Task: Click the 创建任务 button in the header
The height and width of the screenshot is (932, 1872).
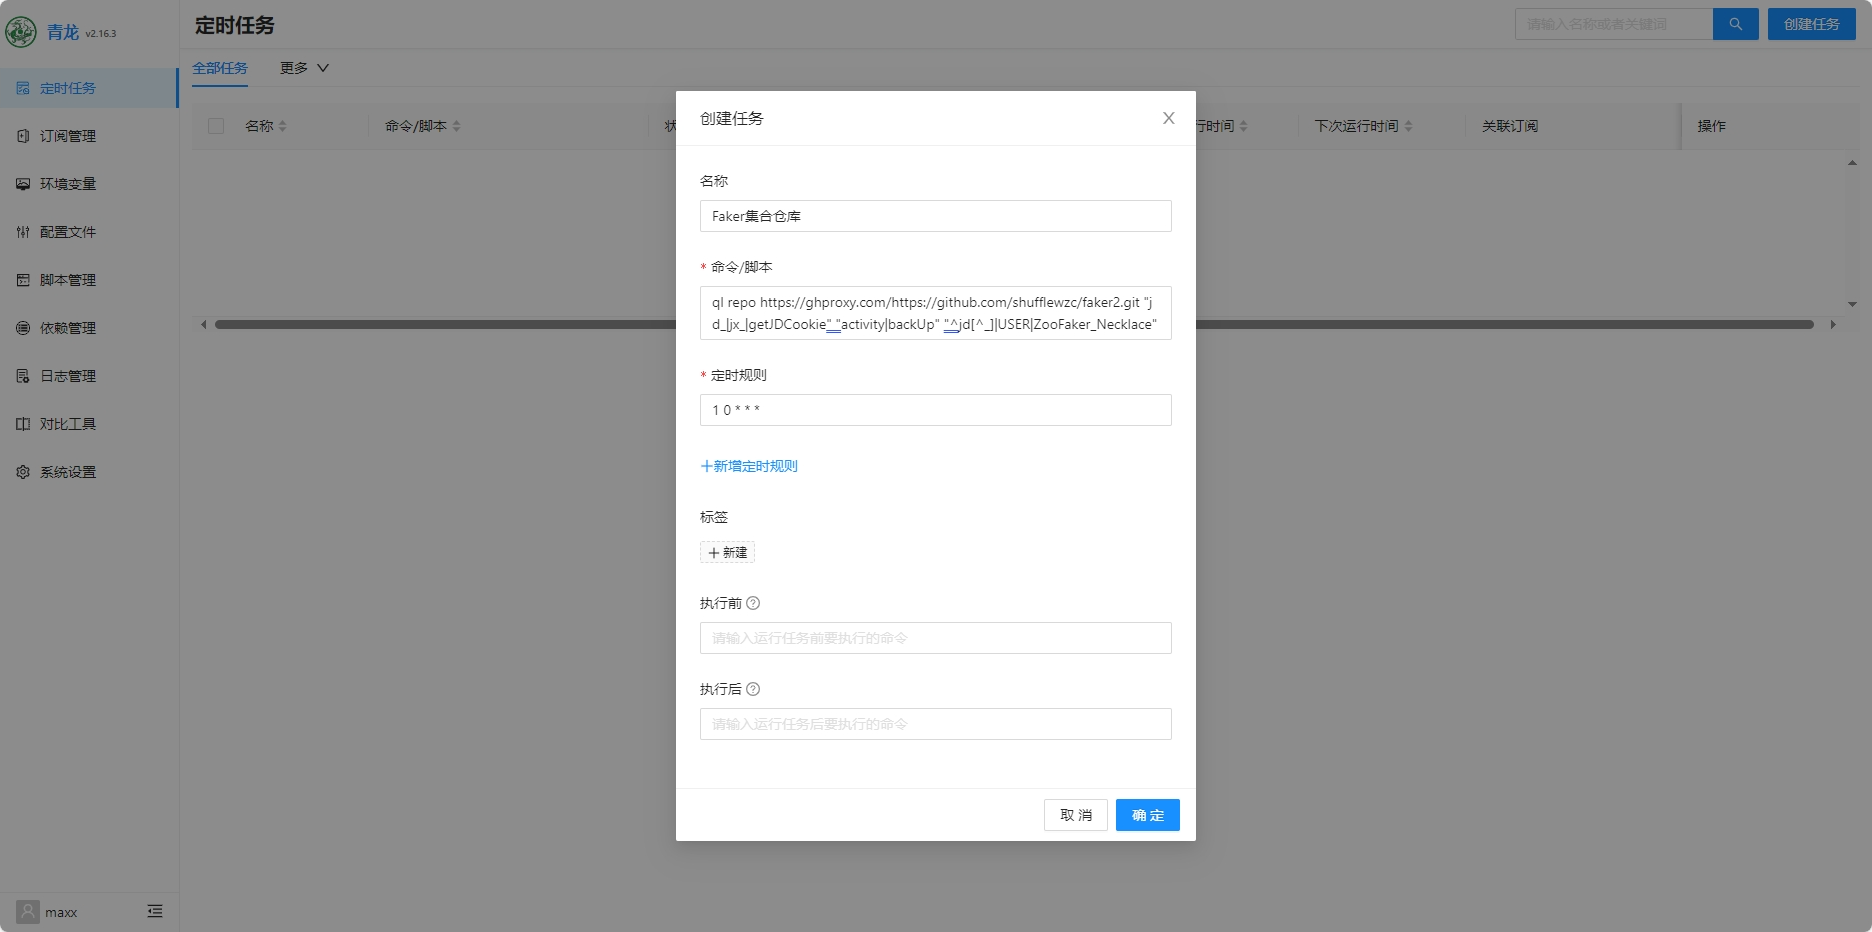Action: point(1812,24)
